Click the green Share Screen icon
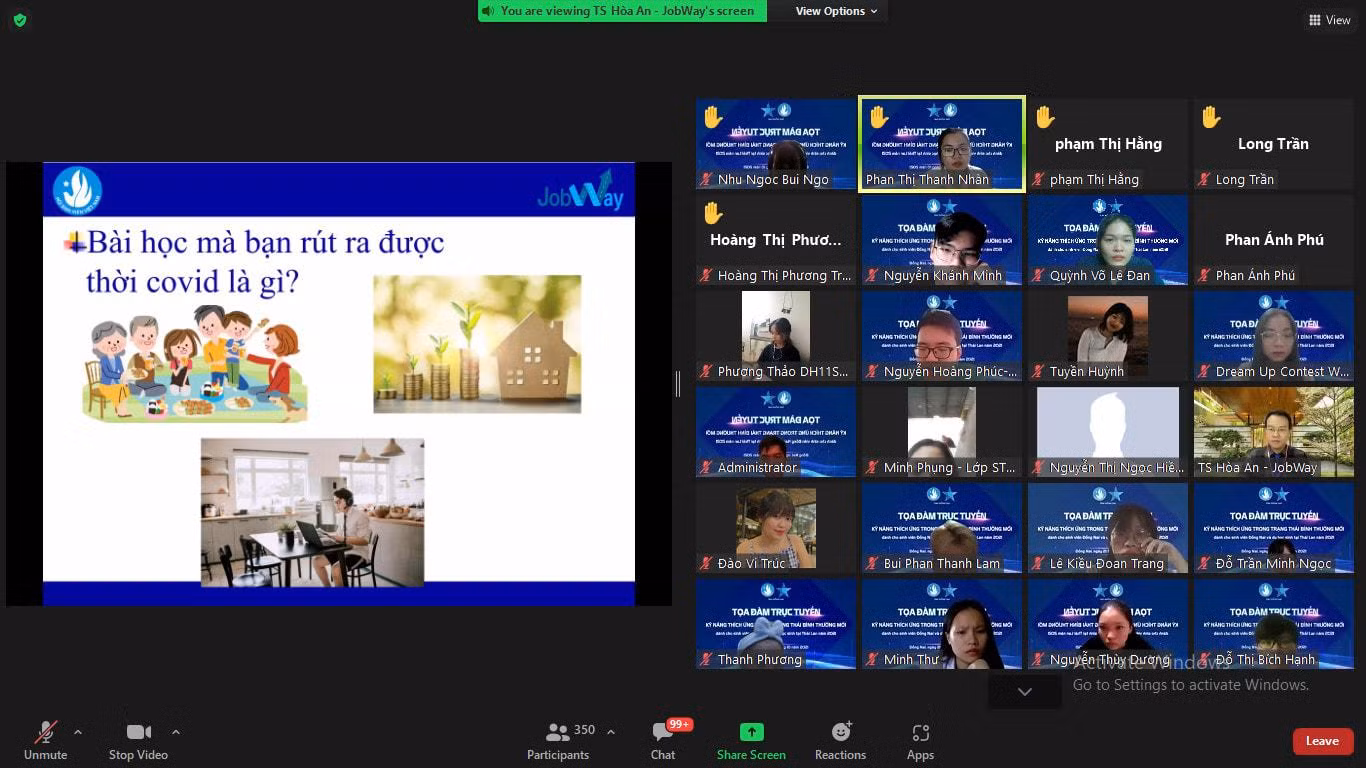The width and height of the screenshot is (1366, 768). 751,732
